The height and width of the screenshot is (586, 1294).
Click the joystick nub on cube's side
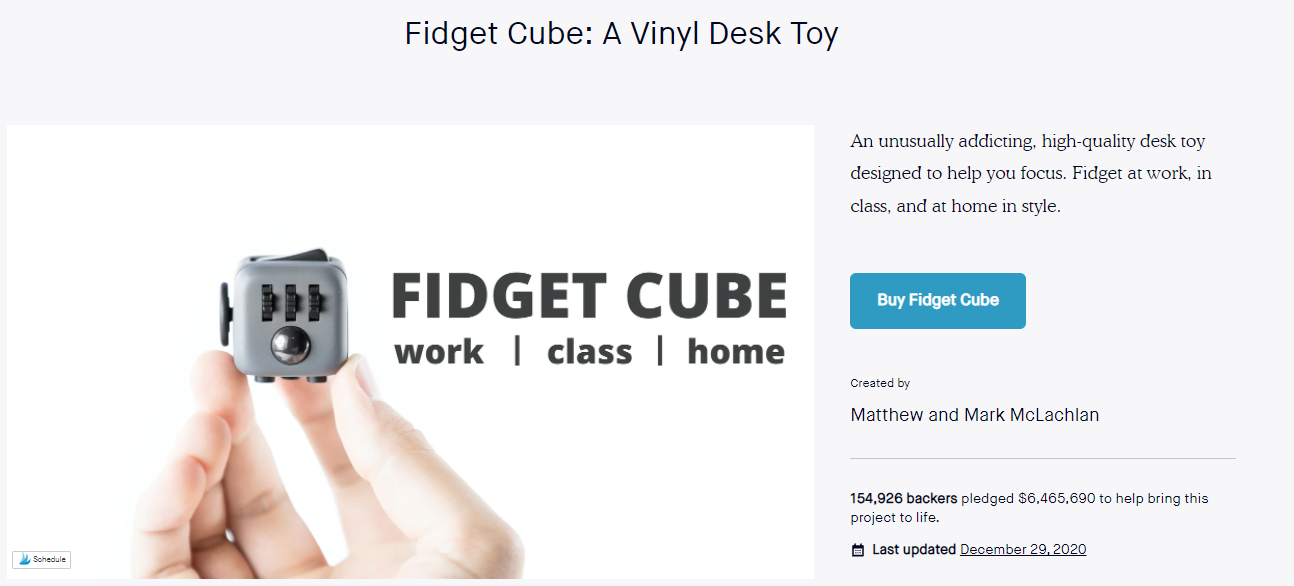tap(224, 312)
